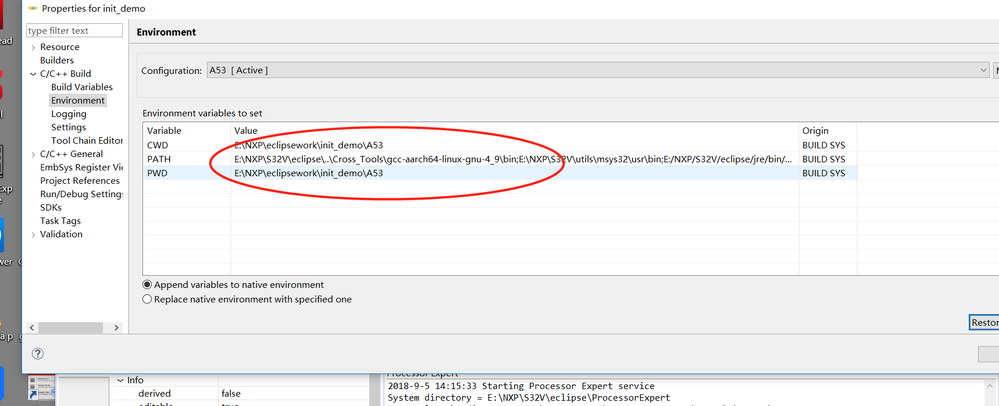The image size is (999, 406).
Task: Select the CWD variable row
Action: 500,145
